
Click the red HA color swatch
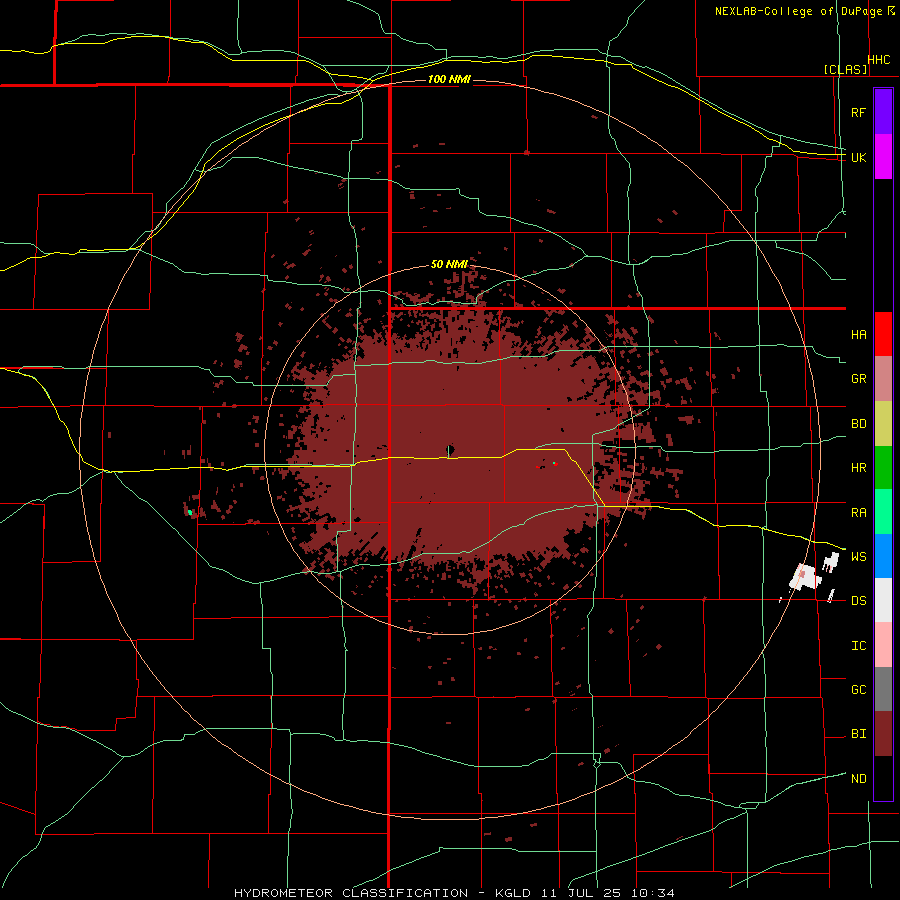click(x=883, y=334)
